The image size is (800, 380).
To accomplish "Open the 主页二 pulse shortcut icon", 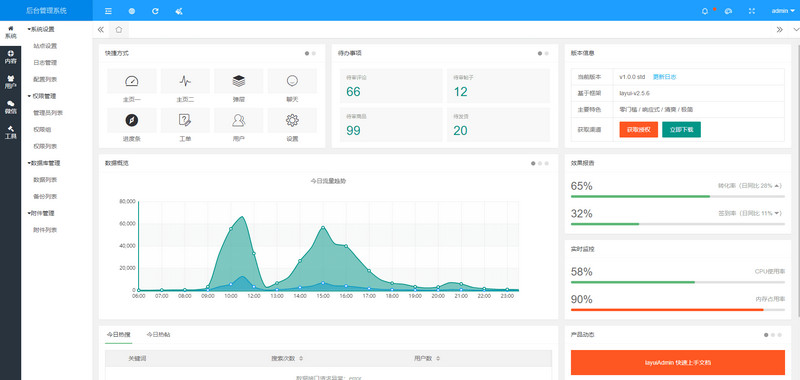I will pos(185,81).
